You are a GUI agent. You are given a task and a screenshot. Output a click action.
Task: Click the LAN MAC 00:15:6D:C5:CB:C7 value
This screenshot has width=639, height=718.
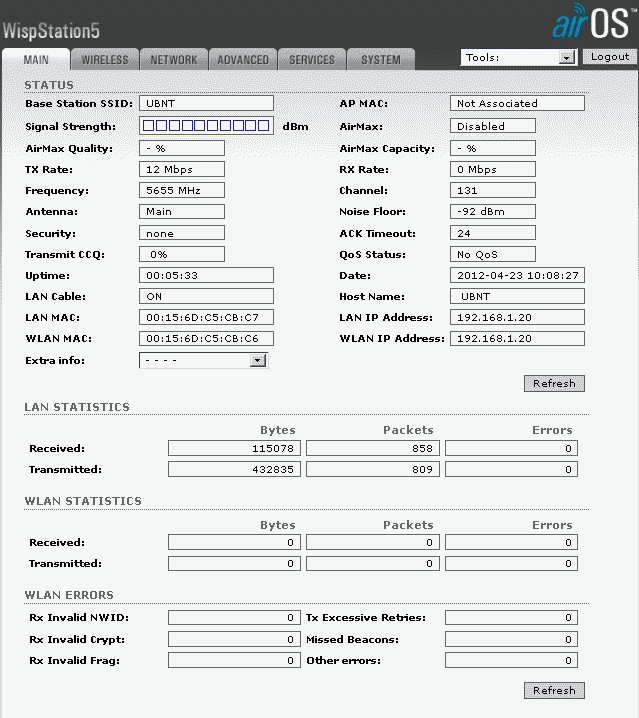coord(206,317)
